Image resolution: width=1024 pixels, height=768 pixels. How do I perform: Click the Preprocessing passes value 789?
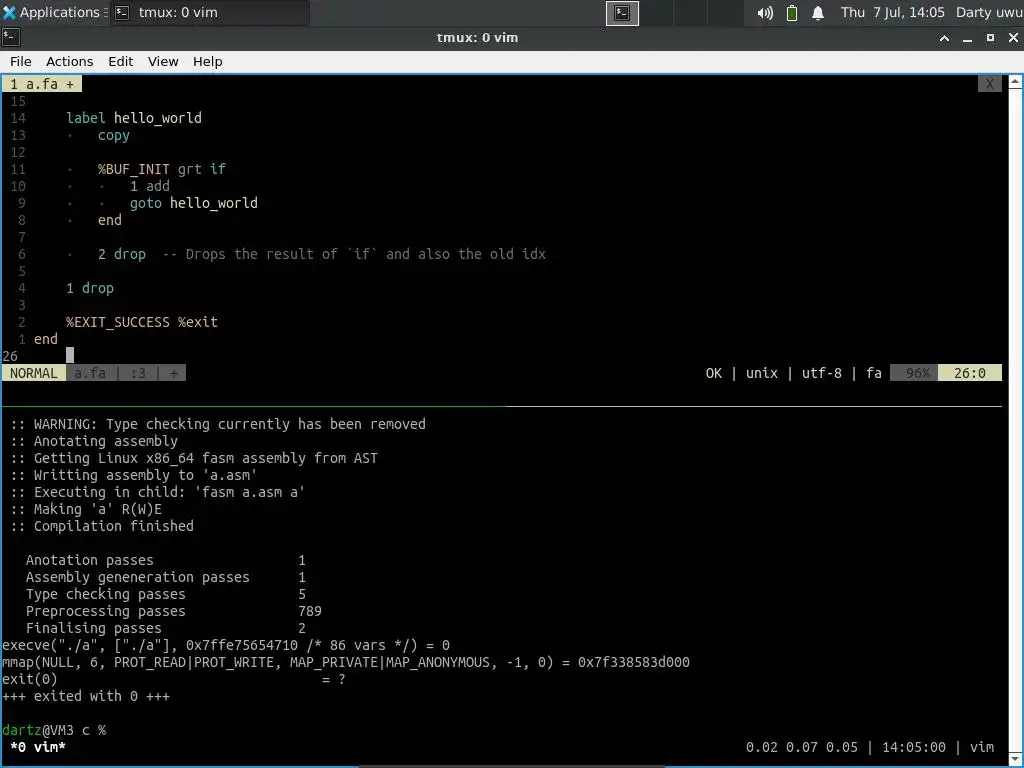pos(310,611)
